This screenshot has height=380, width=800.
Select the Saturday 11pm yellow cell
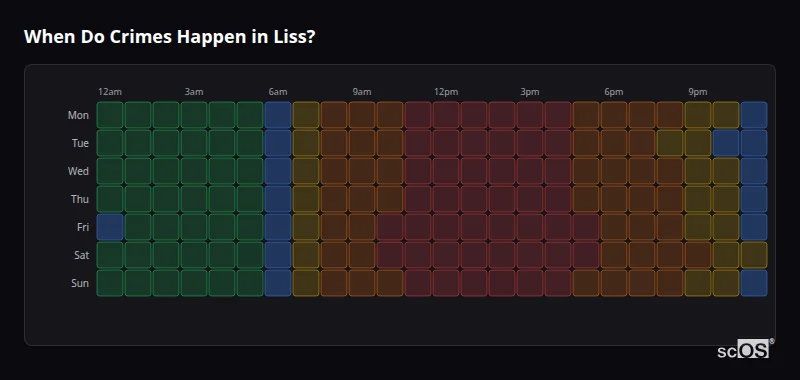pos(754,255)
